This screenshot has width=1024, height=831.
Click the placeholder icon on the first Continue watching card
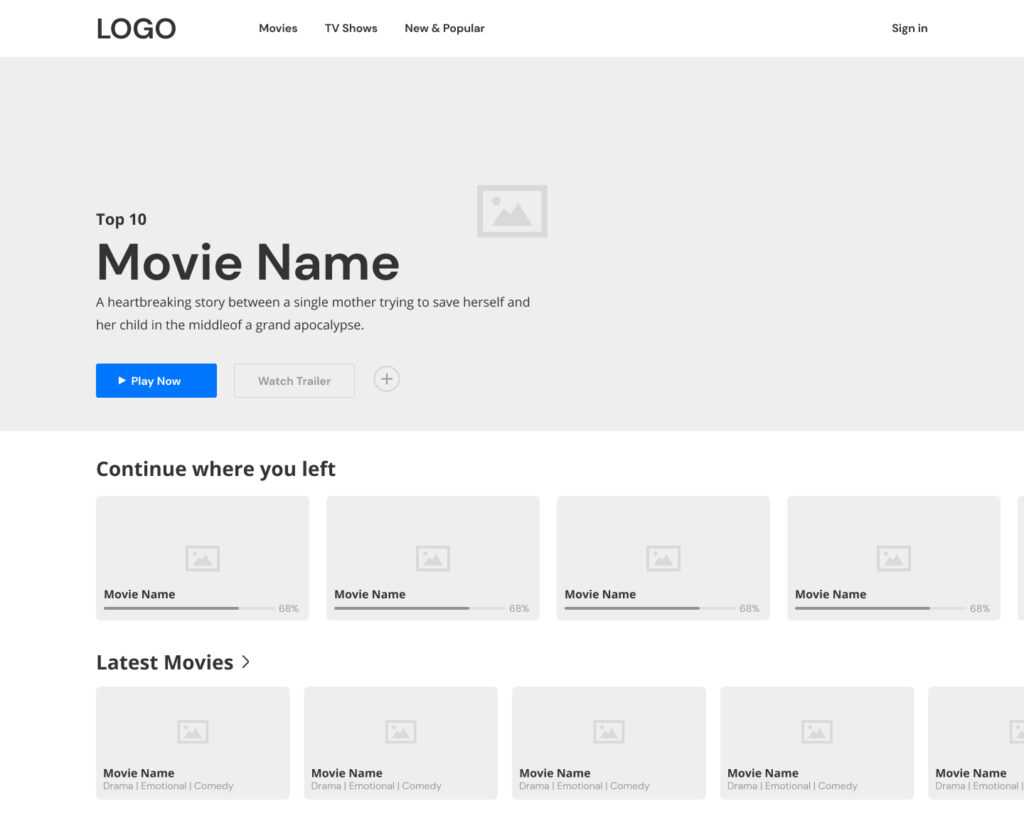click(202, 558)
